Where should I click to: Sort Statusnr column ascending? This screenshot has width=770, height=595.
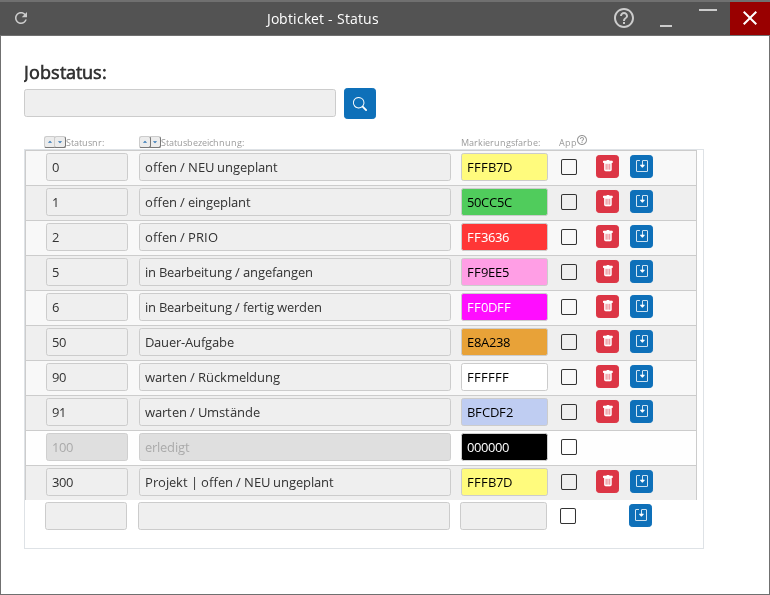tap(50, 142)
